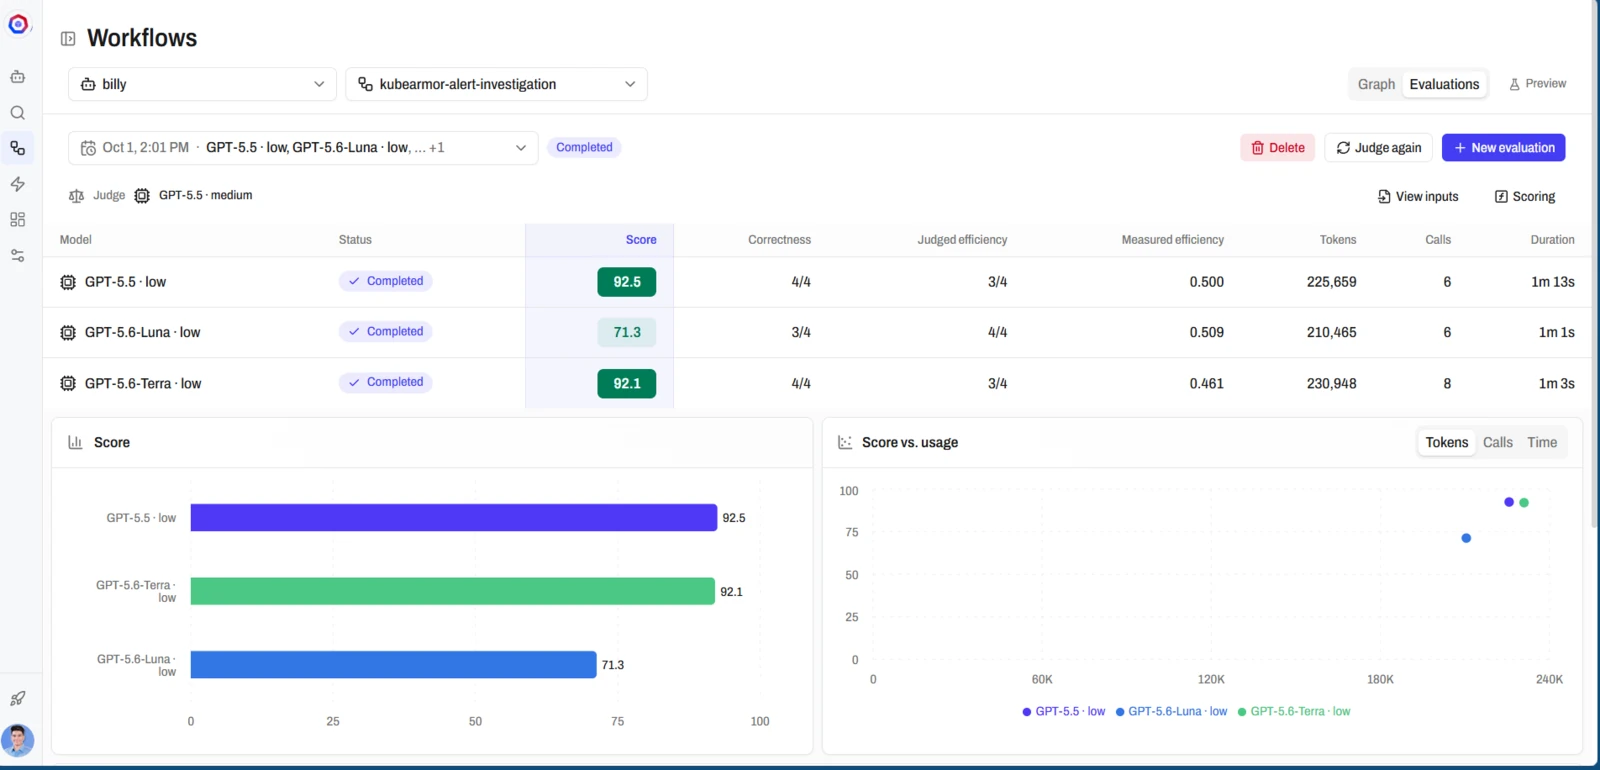Screen dimensions: 1600x770
Task: Click the green scatter point for Terra
Action: 1524,503
